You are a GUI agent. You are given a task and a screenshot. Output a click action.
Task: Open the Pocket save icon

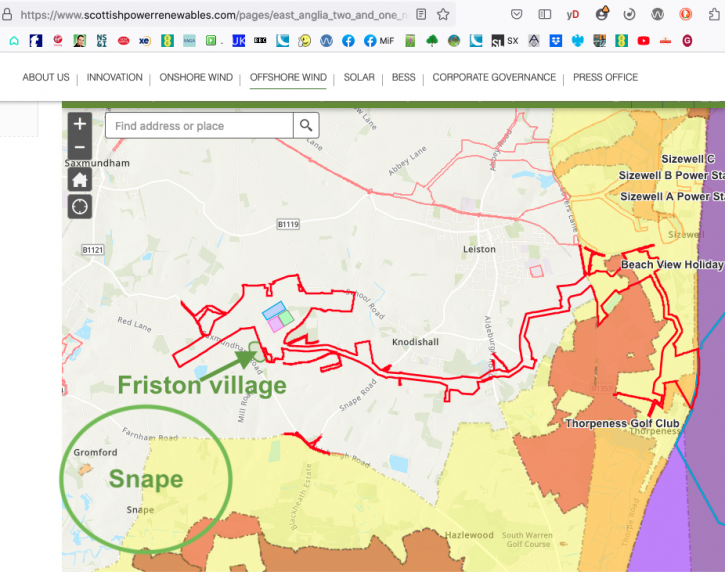tap(516, 15)
